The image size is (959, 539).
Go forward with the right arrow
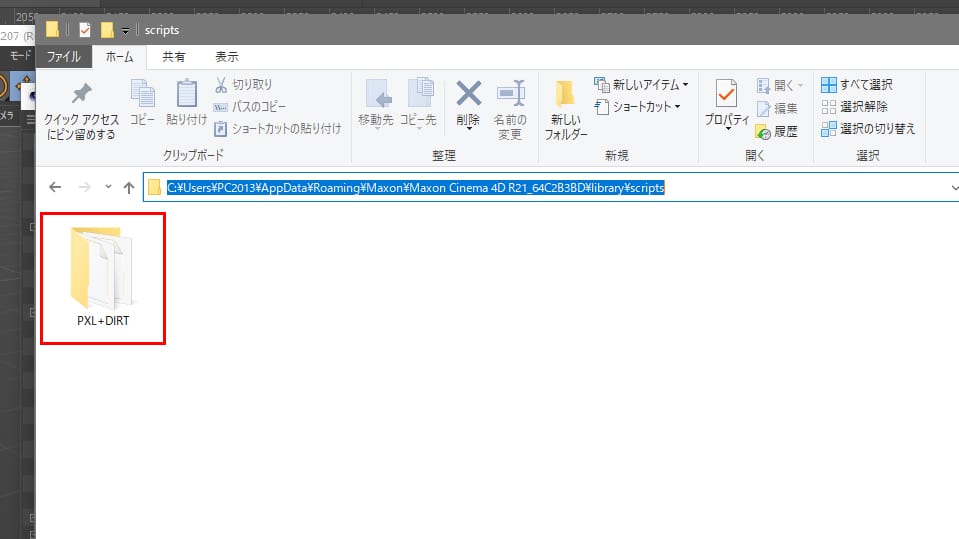[84, 187]
